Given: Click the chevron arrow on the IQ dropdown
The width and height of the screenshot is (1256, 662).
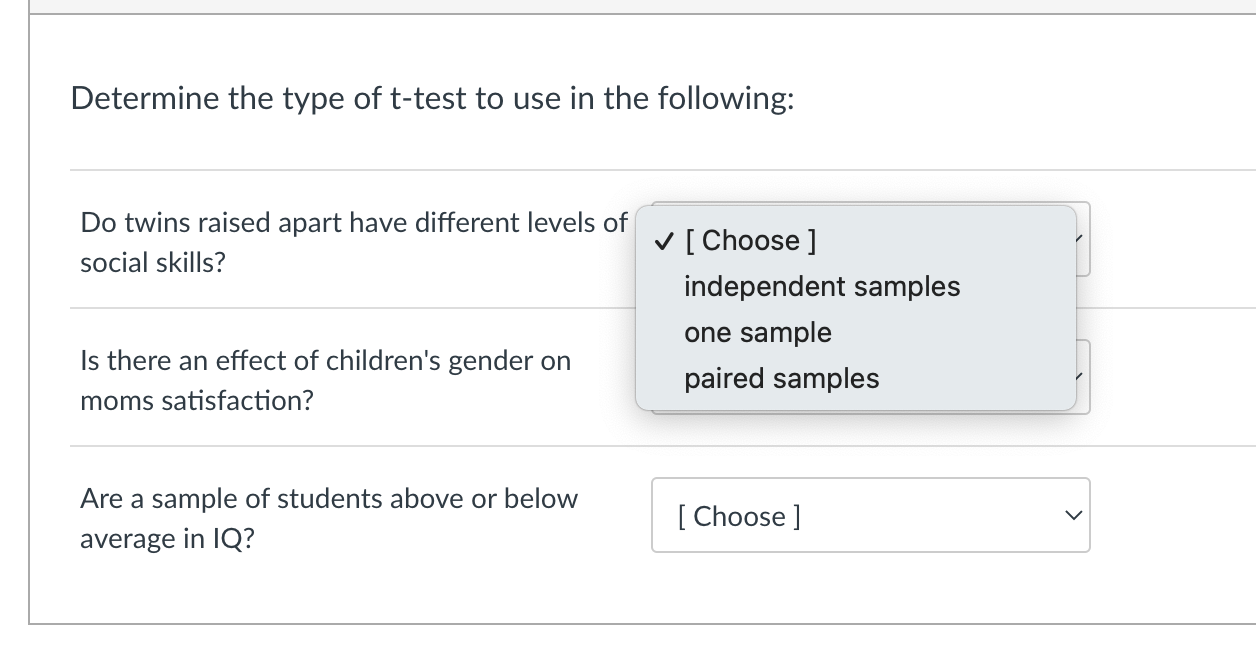Looking at the screenshot, I should (x=1073, y=516).
